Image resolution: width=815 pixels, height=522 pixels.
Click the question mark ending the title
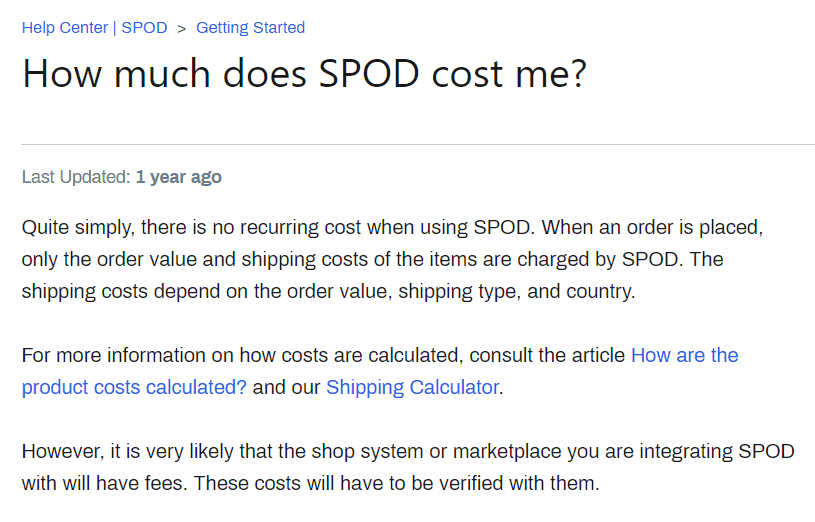[x=580, y=73]
